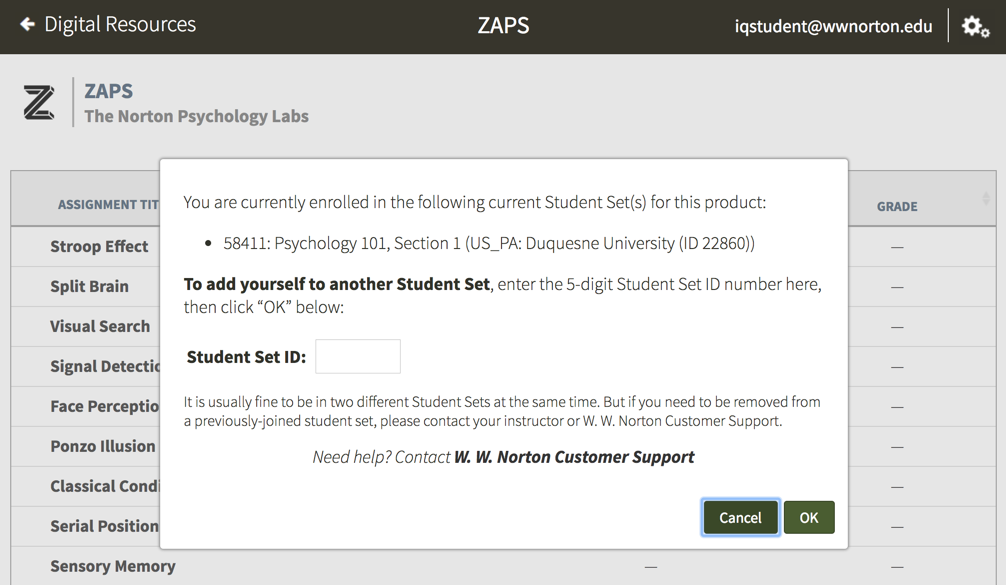The width and height of the screenshot is (1006, 585).
Task: Go back to Digital Resources
Action: pos(120,25)
